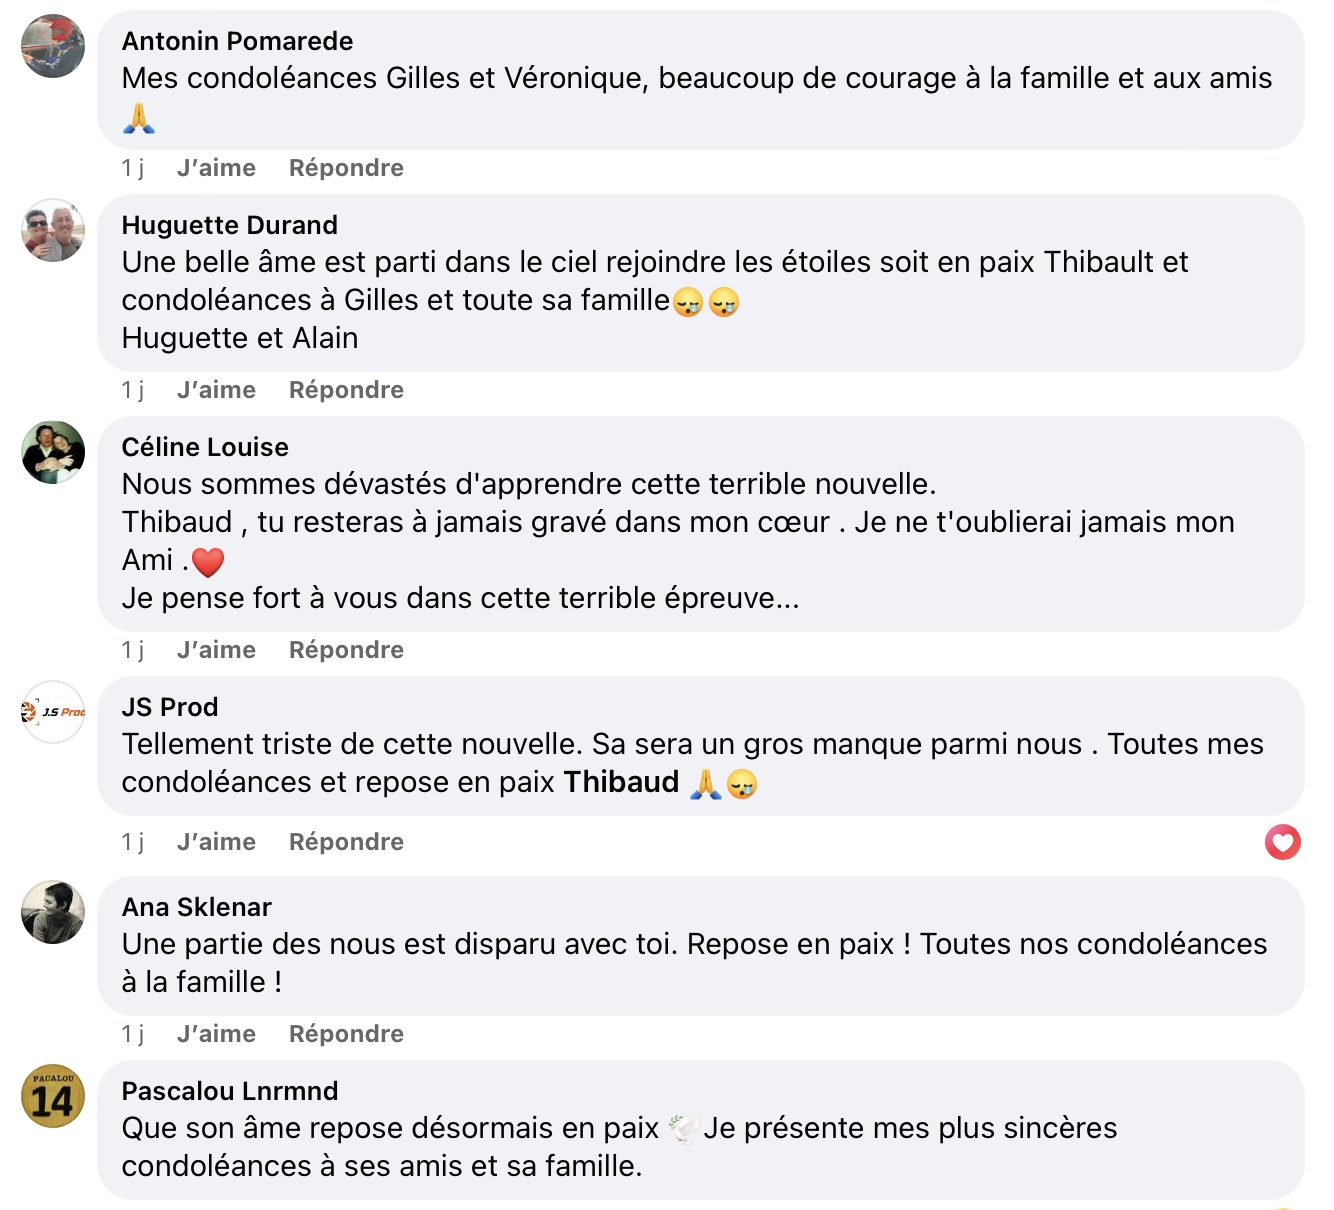This screenshot has height=1210, width=1334.
Task: Click Pascalou Lnrmnd's number 14 avatar
Action: click(53, 1096)
